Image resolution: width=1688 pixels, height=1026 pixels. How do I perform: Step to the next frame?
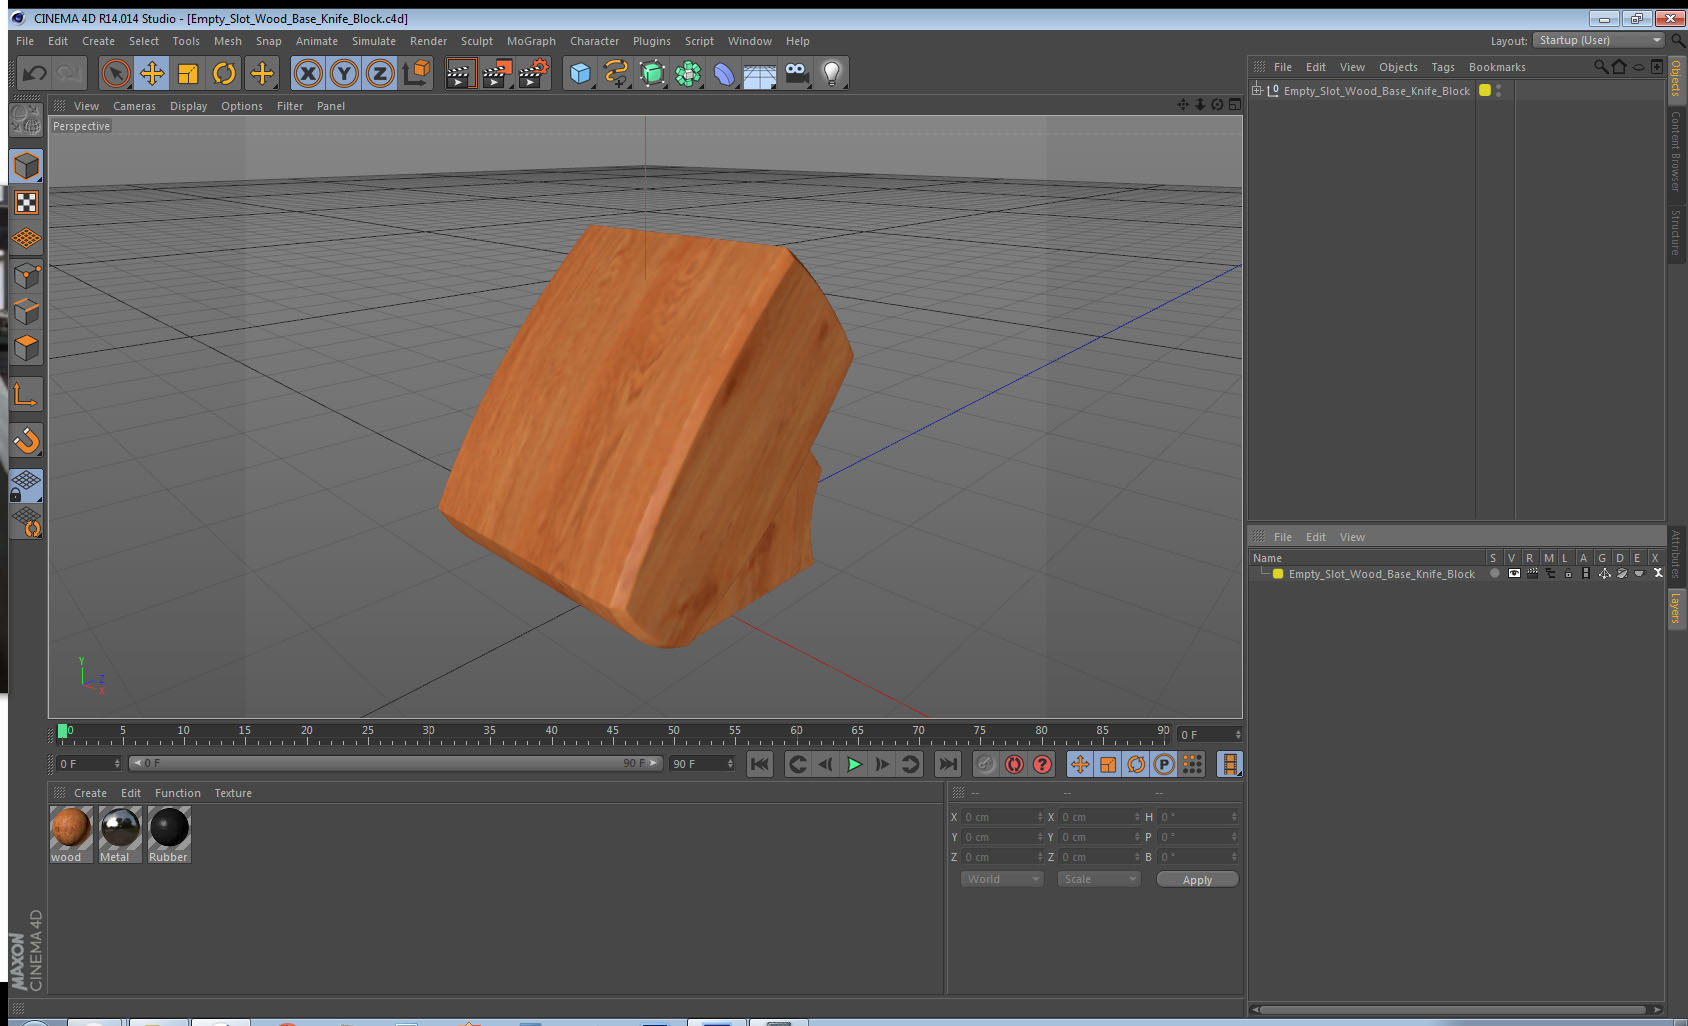882,764
